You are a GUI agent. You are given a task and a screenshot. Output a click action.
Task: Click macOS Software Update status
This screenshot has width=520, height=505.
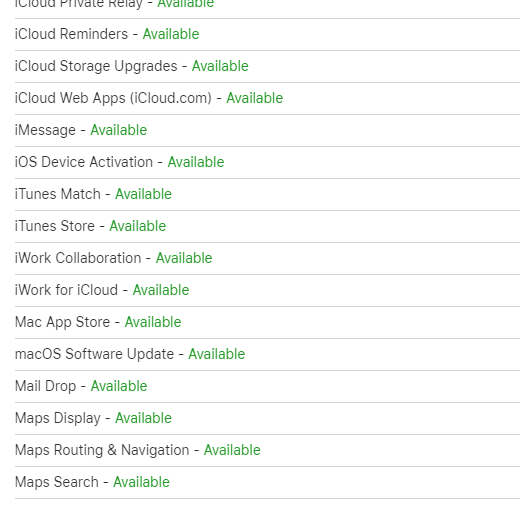tap(267, 354)
